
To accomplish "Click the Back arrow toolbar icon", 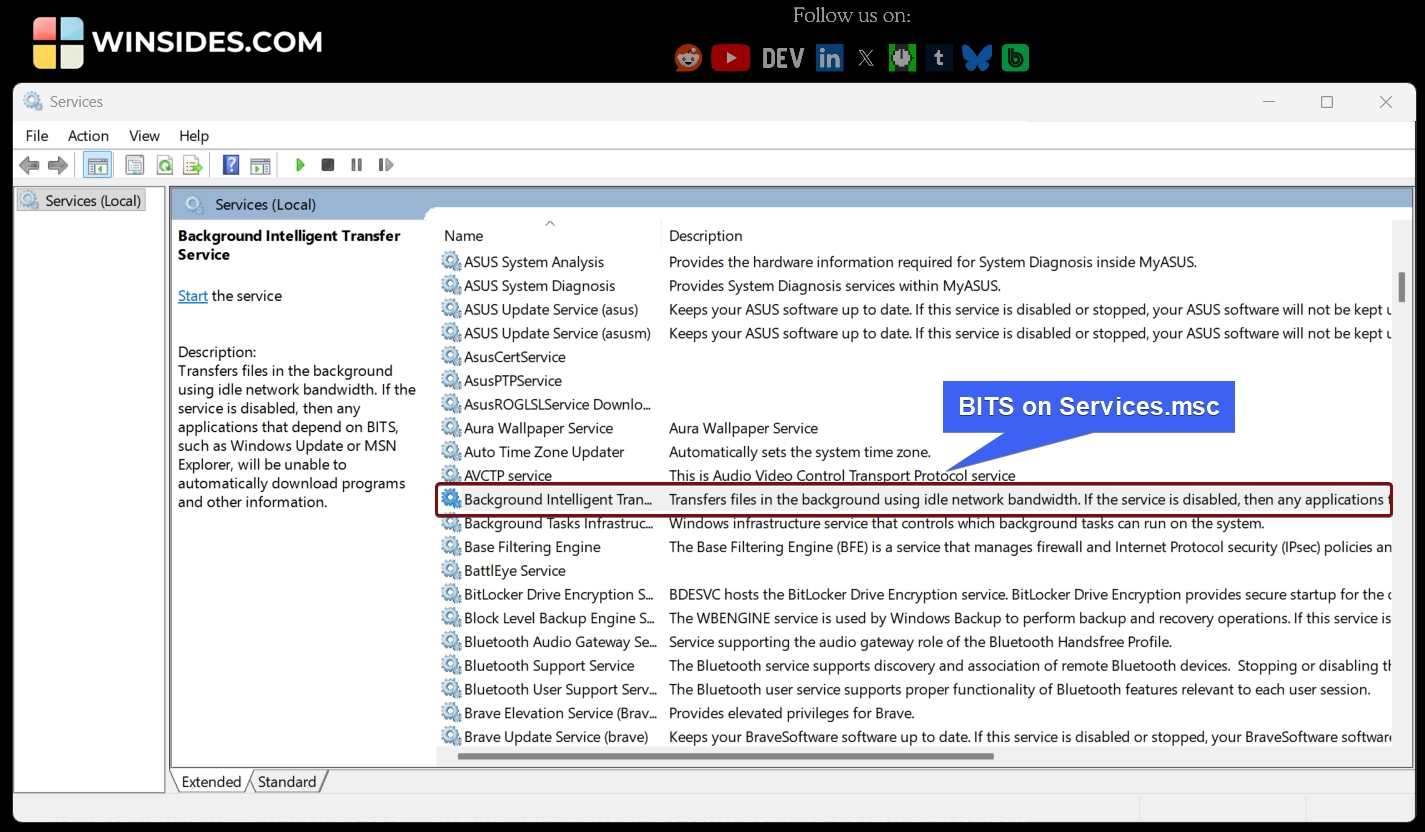I will tap(29, 165).
